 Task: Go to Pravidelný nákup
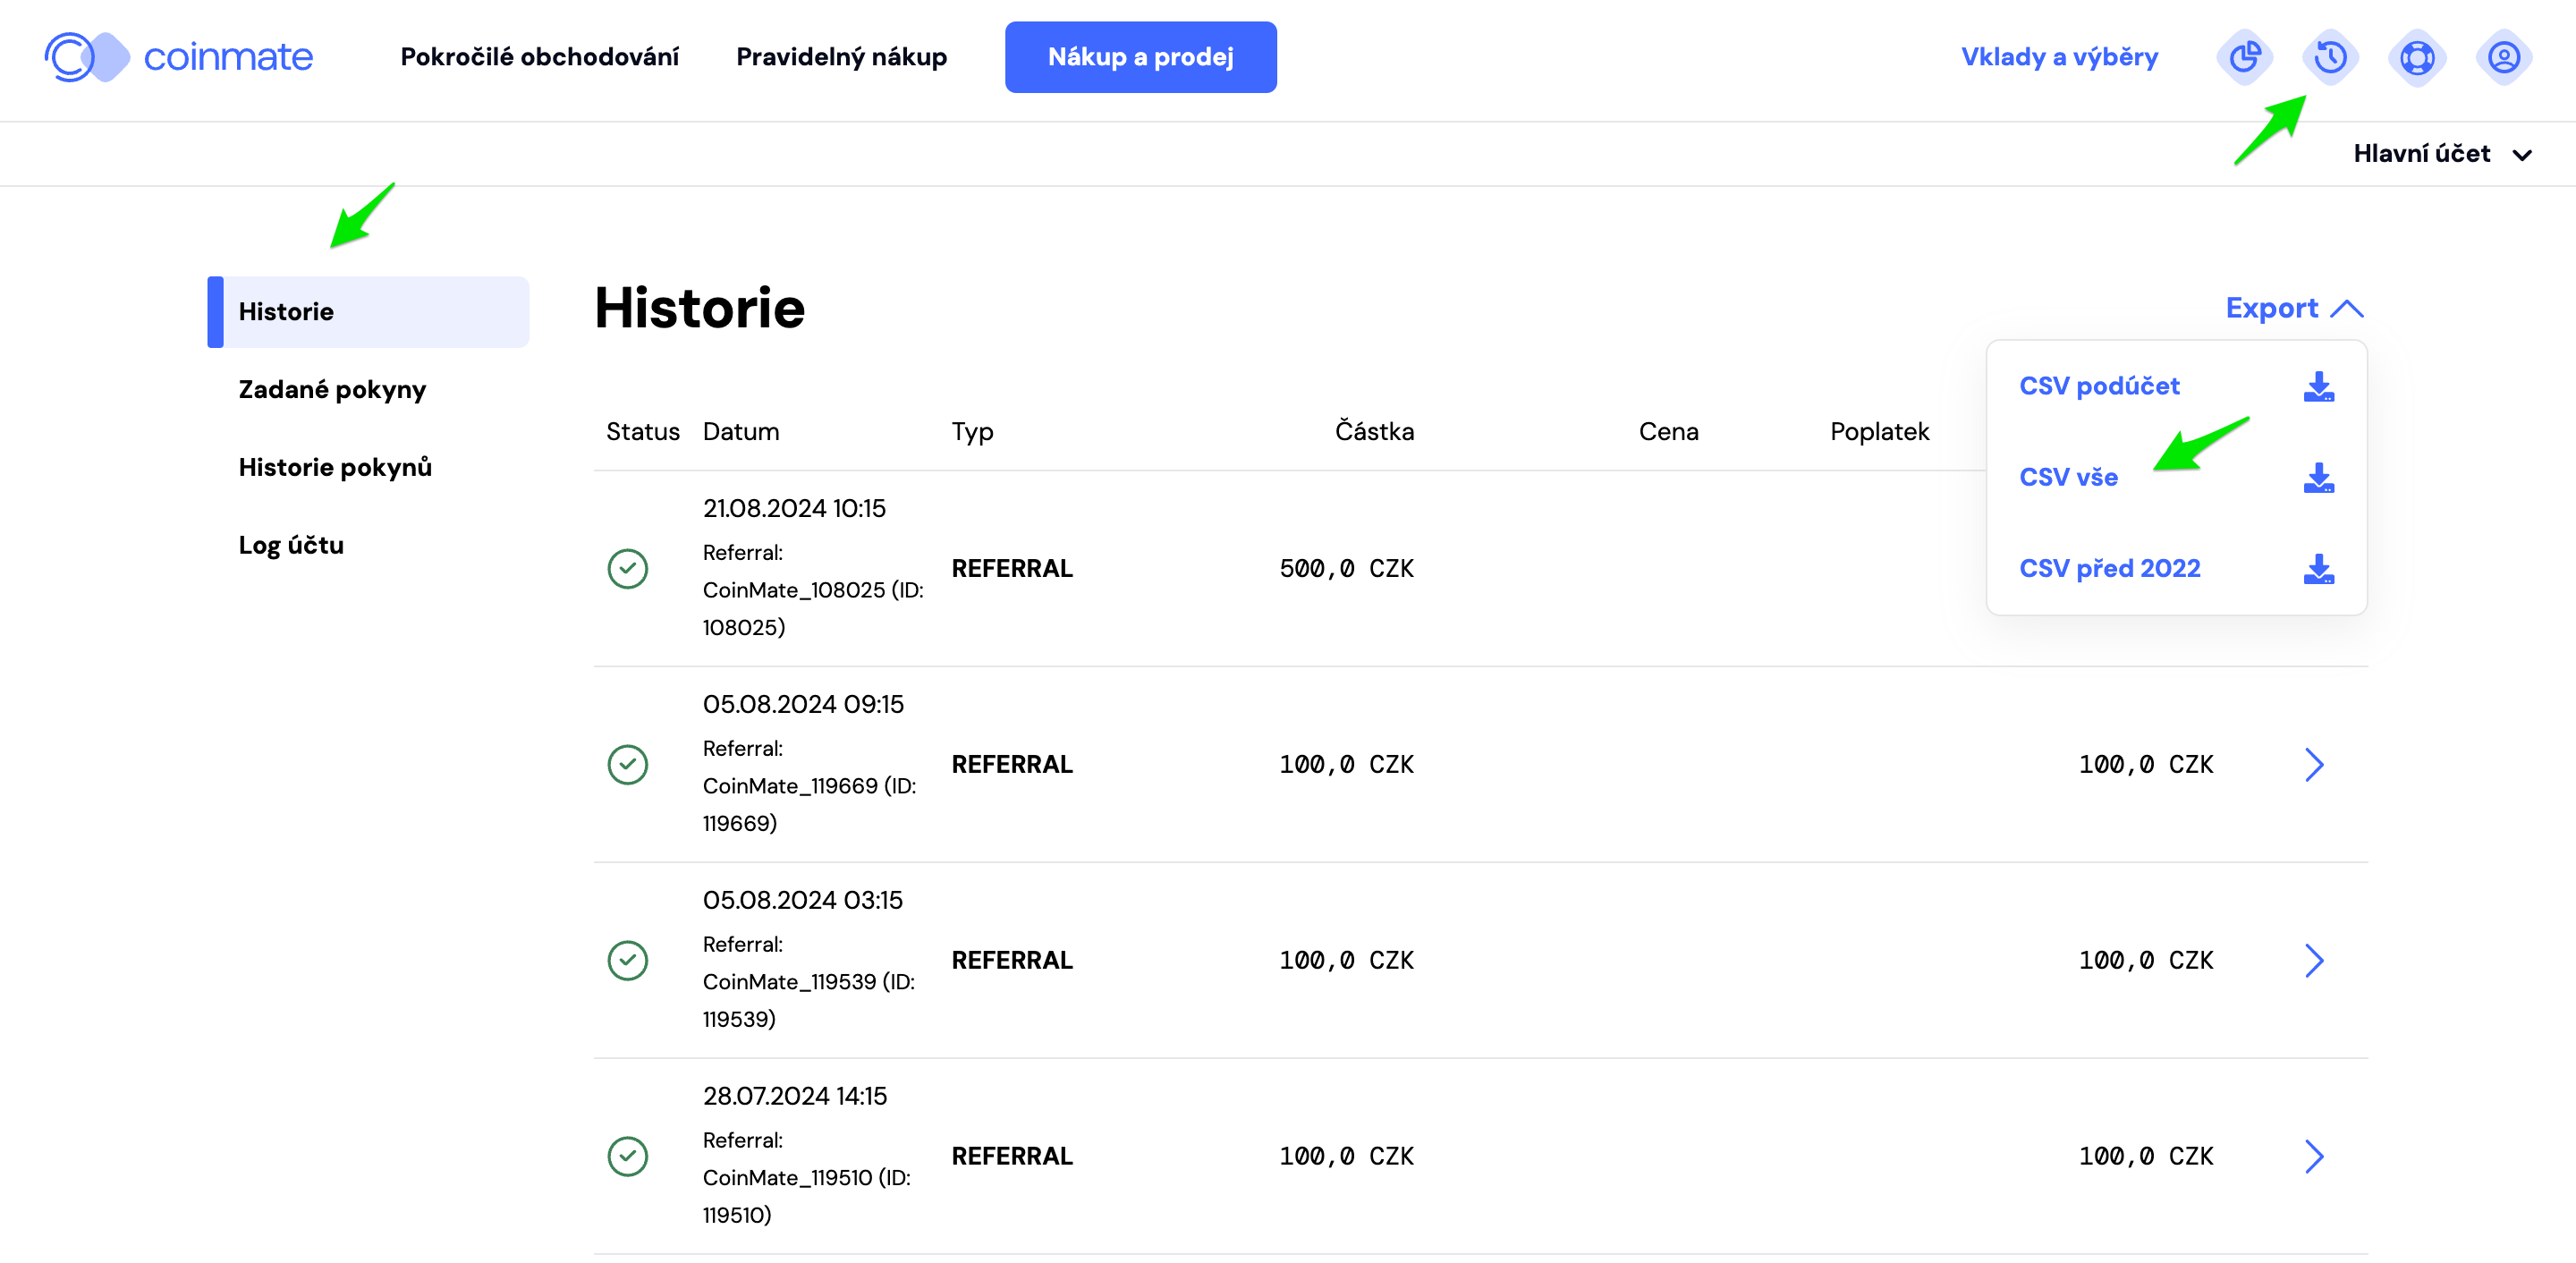coord(842,57)
